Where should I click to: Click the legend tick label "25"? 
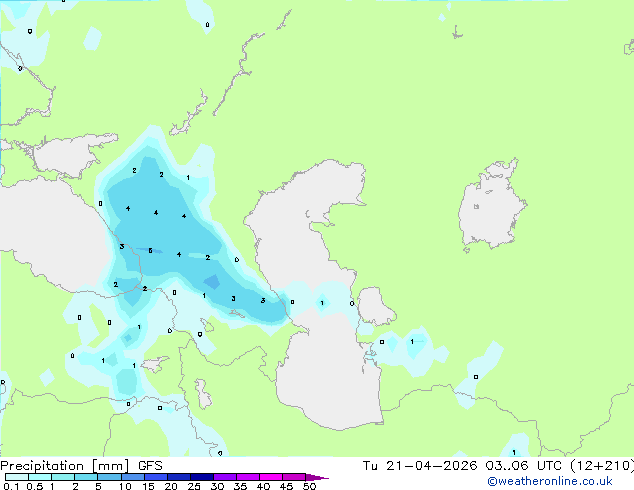pos(194,486)
